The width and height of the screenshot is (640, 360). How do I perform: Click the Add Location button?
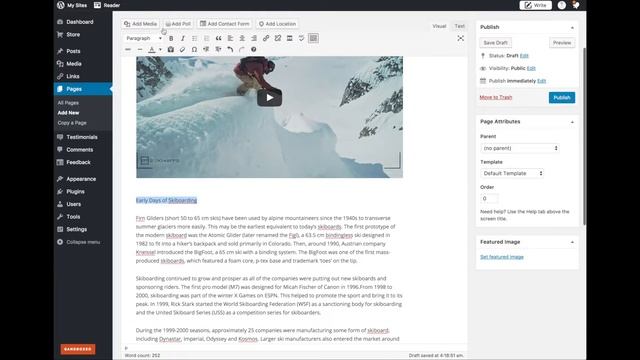click(278, 24)
